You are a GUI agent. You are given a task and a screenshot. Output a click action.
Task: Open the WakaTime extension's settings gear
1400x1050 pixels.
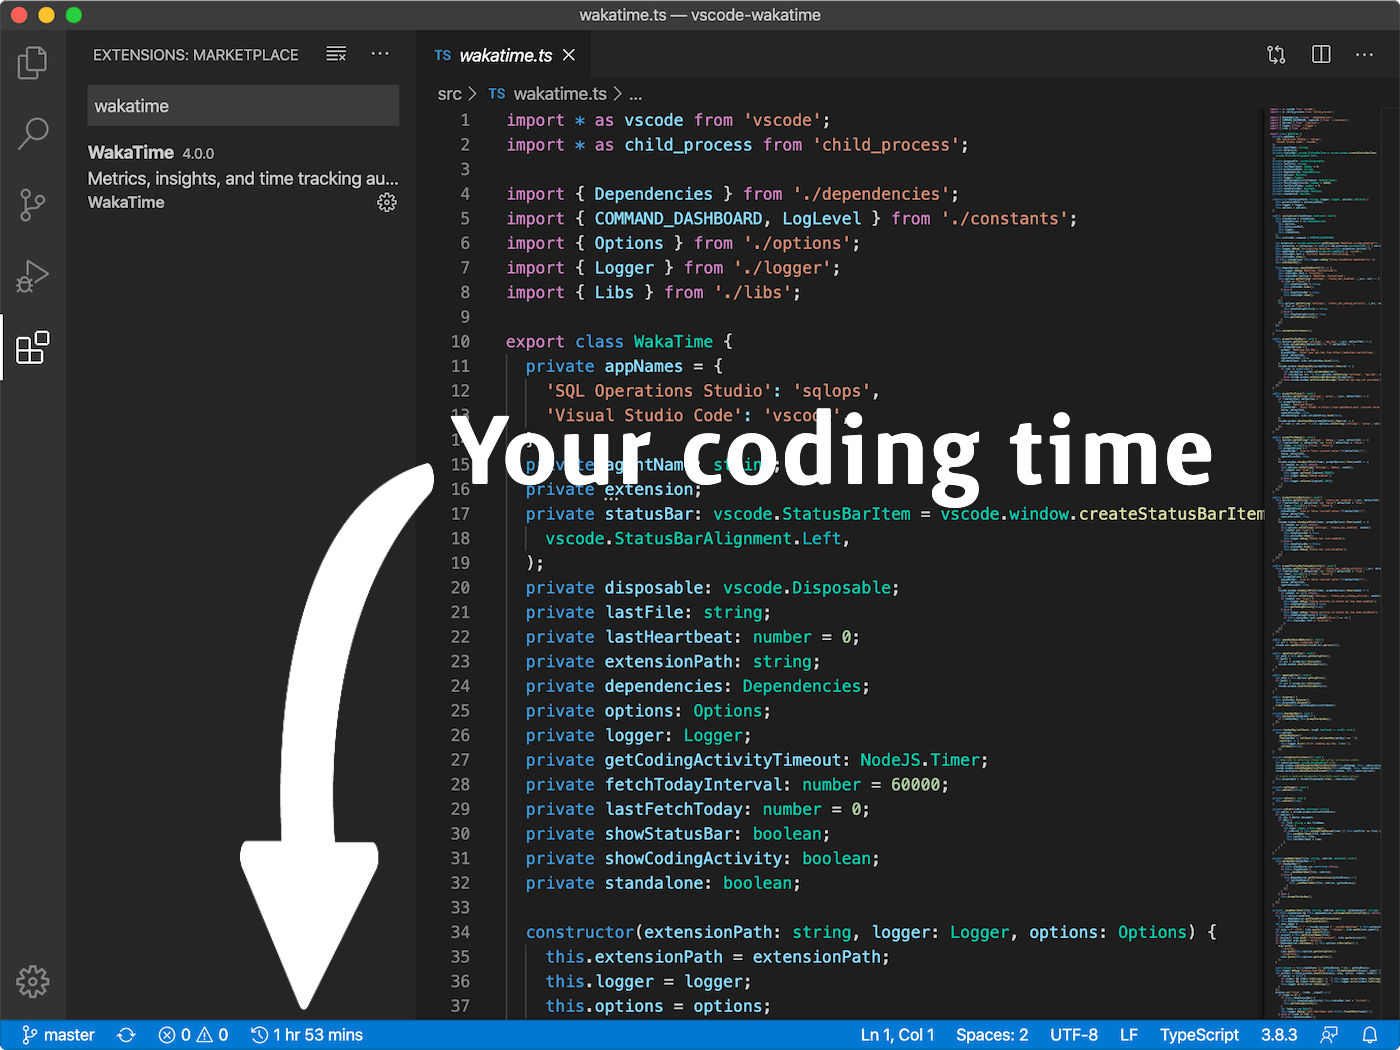(x=387, y=202)
